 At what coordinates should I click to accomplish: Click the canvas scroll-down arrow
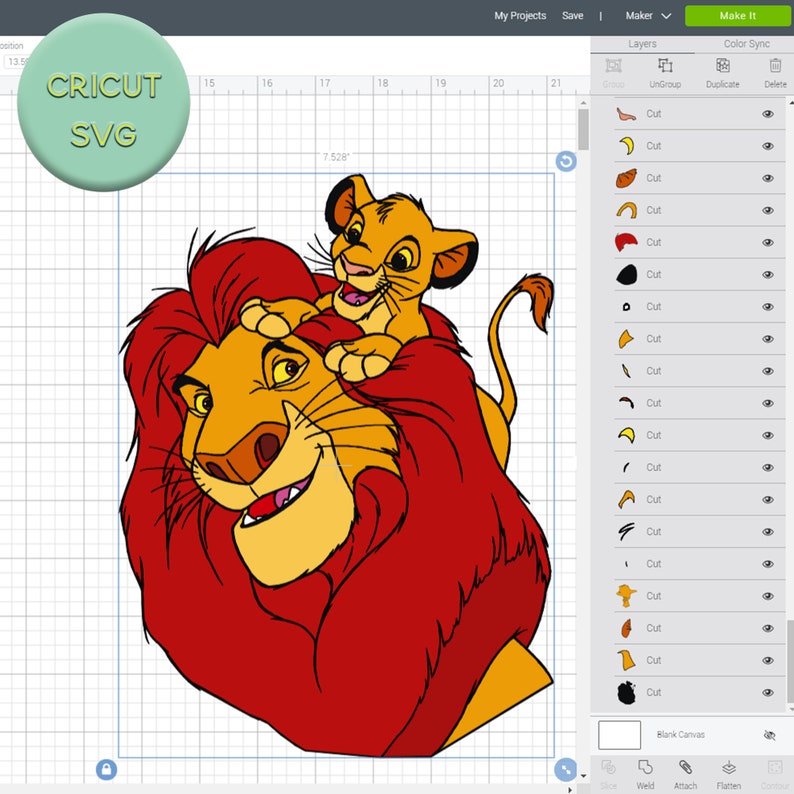click(x=583, y=776)
